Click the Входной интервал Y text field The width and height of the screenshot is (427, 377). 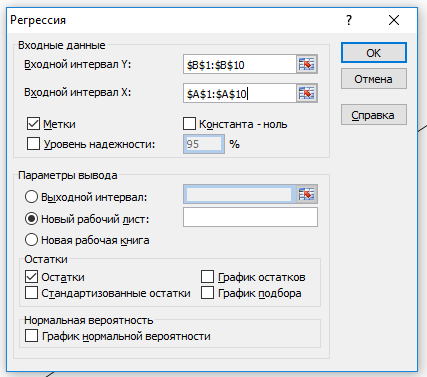click(x=240, y=64)
